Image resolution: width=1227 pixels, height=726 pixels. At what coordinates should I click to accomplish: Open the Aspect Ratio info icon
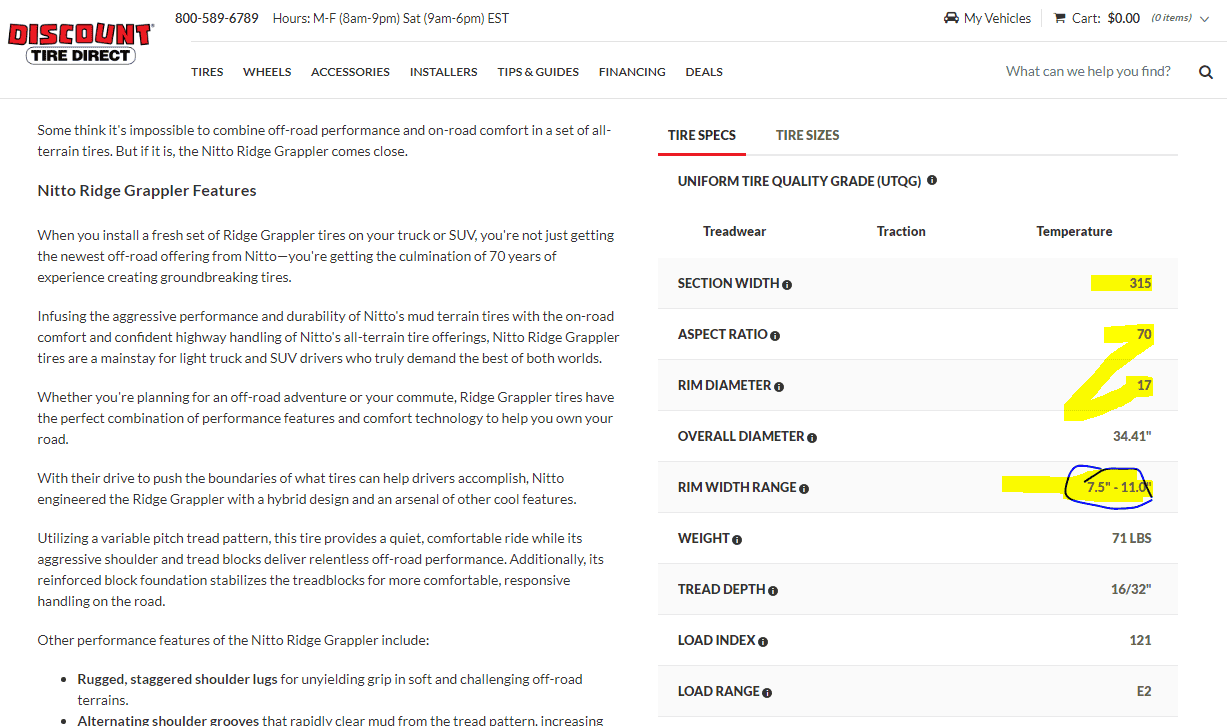pyautogui.click(x=775, y=336)
